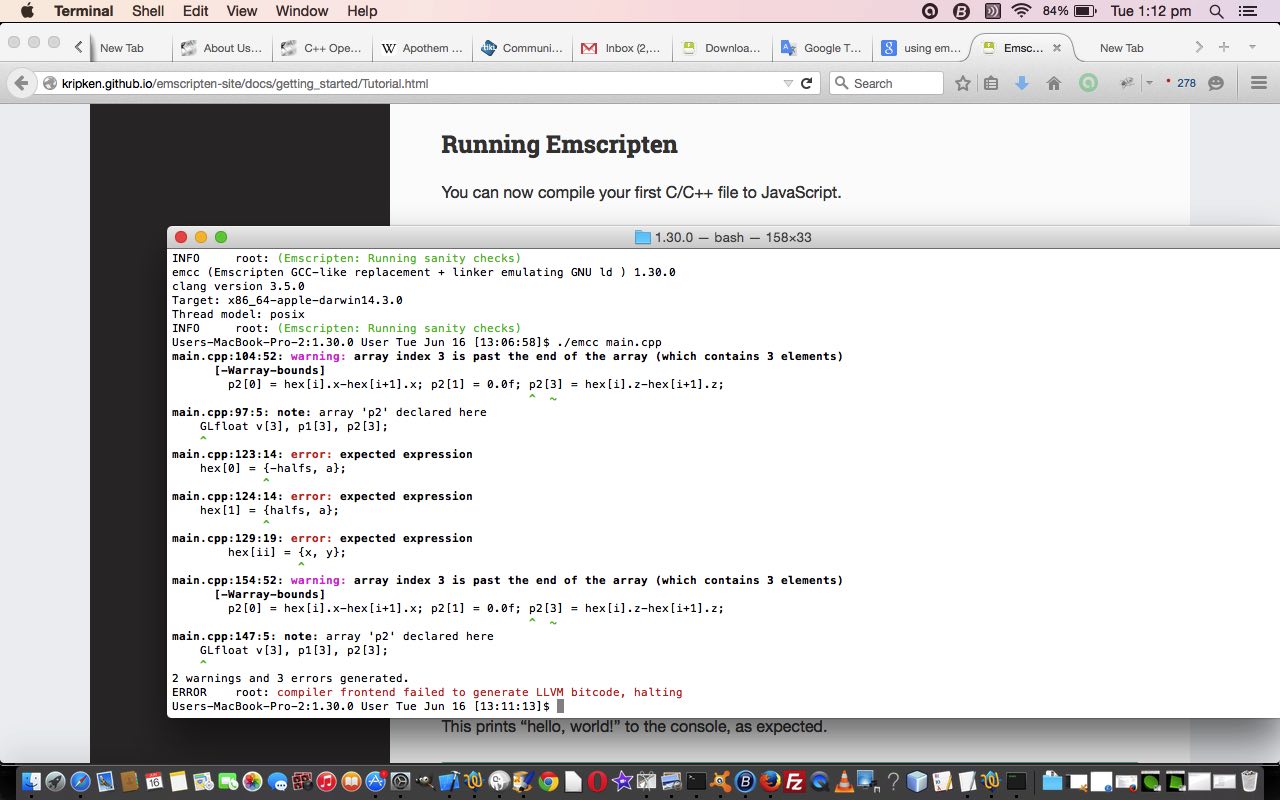Open the bookmarks list icon
1280x800 pixels.
(991, 83)
